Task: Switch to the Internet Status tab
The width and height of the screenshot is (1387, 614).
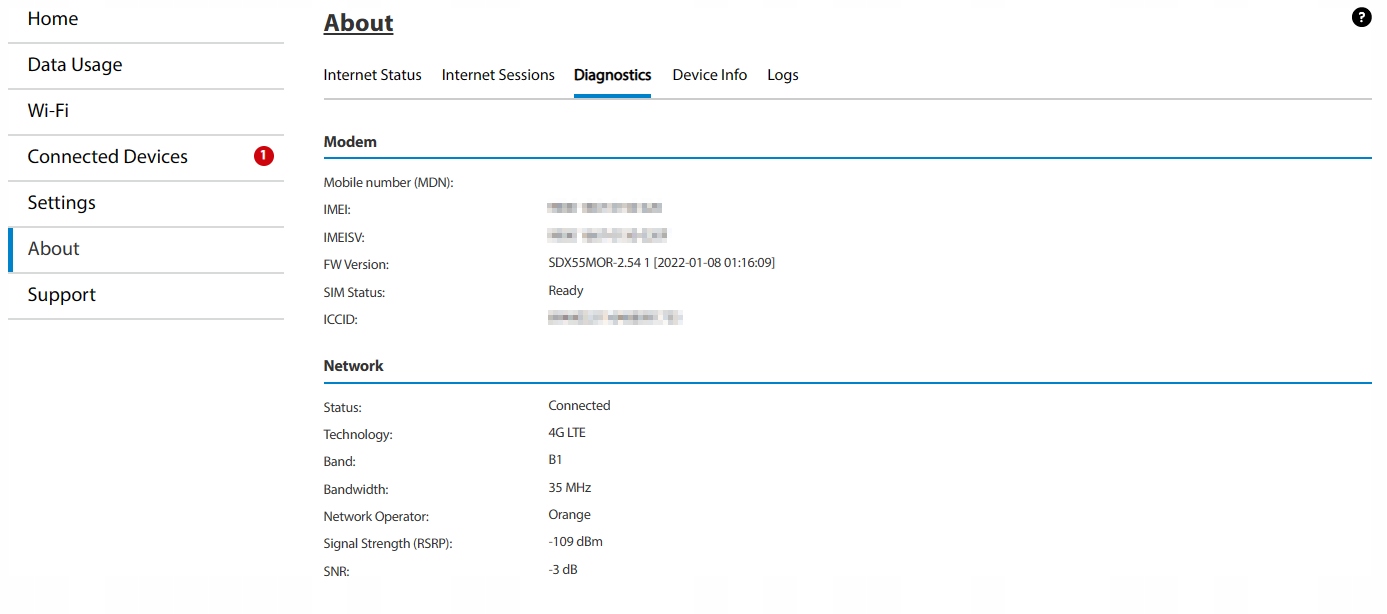Action: (372, 75)
